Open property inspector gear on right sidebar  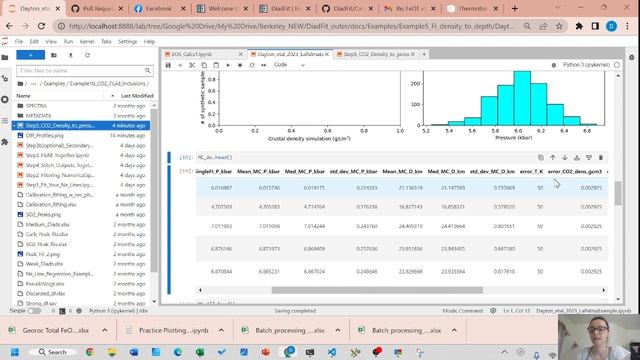(x=631, y=58)
